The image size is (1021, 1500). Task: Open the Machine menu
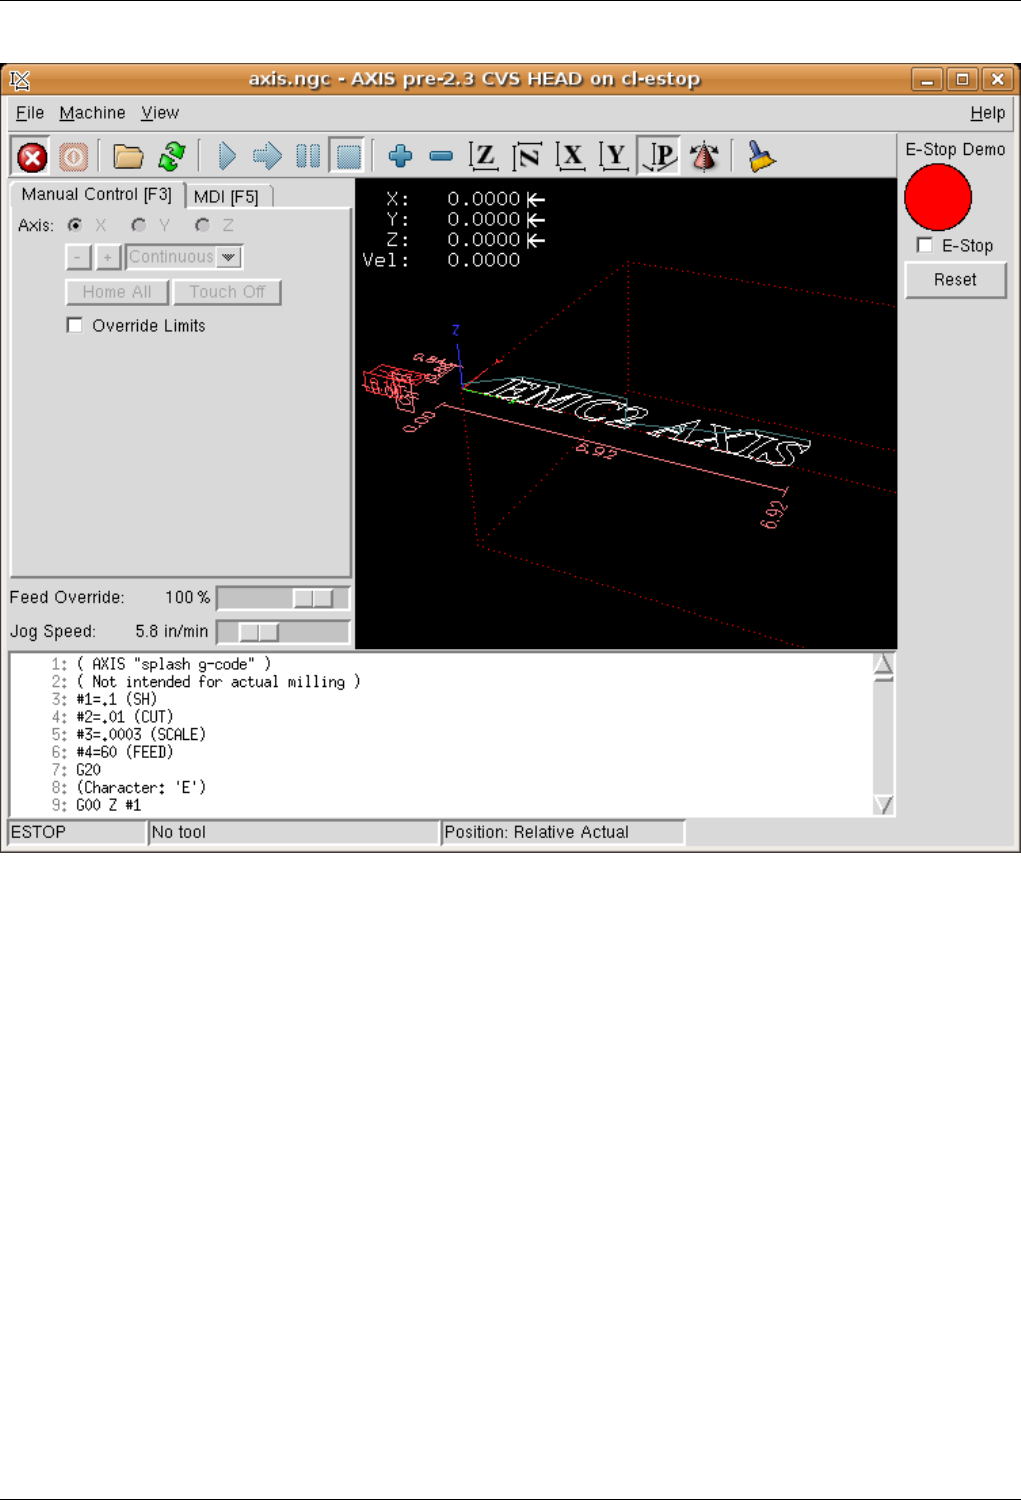[92, 113]
